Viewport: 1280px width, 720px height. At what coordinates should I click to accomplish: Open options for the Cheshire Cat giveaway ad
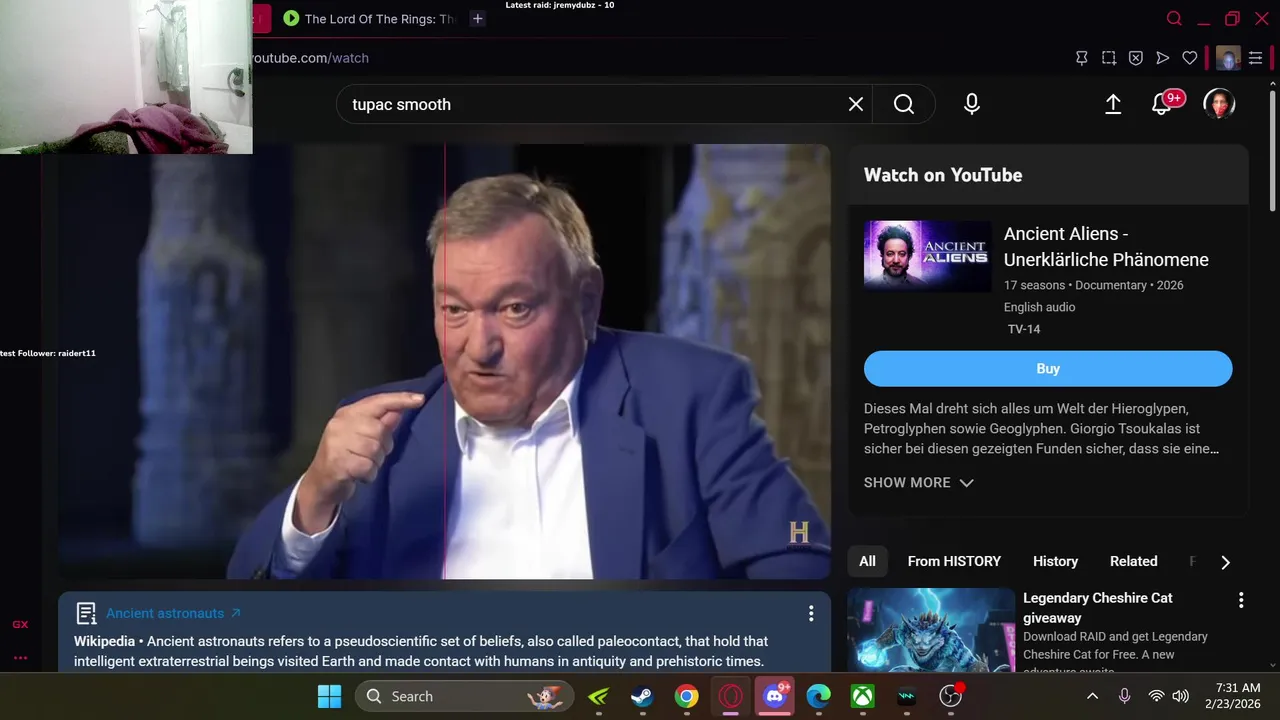coord(1241,600)
